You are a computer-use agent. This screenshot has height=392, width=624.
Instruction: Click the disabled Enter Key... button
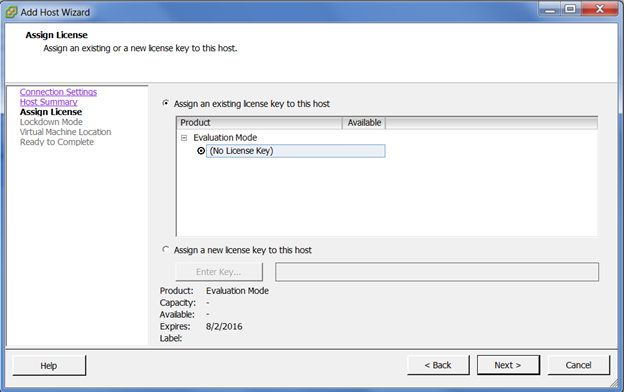218,272
